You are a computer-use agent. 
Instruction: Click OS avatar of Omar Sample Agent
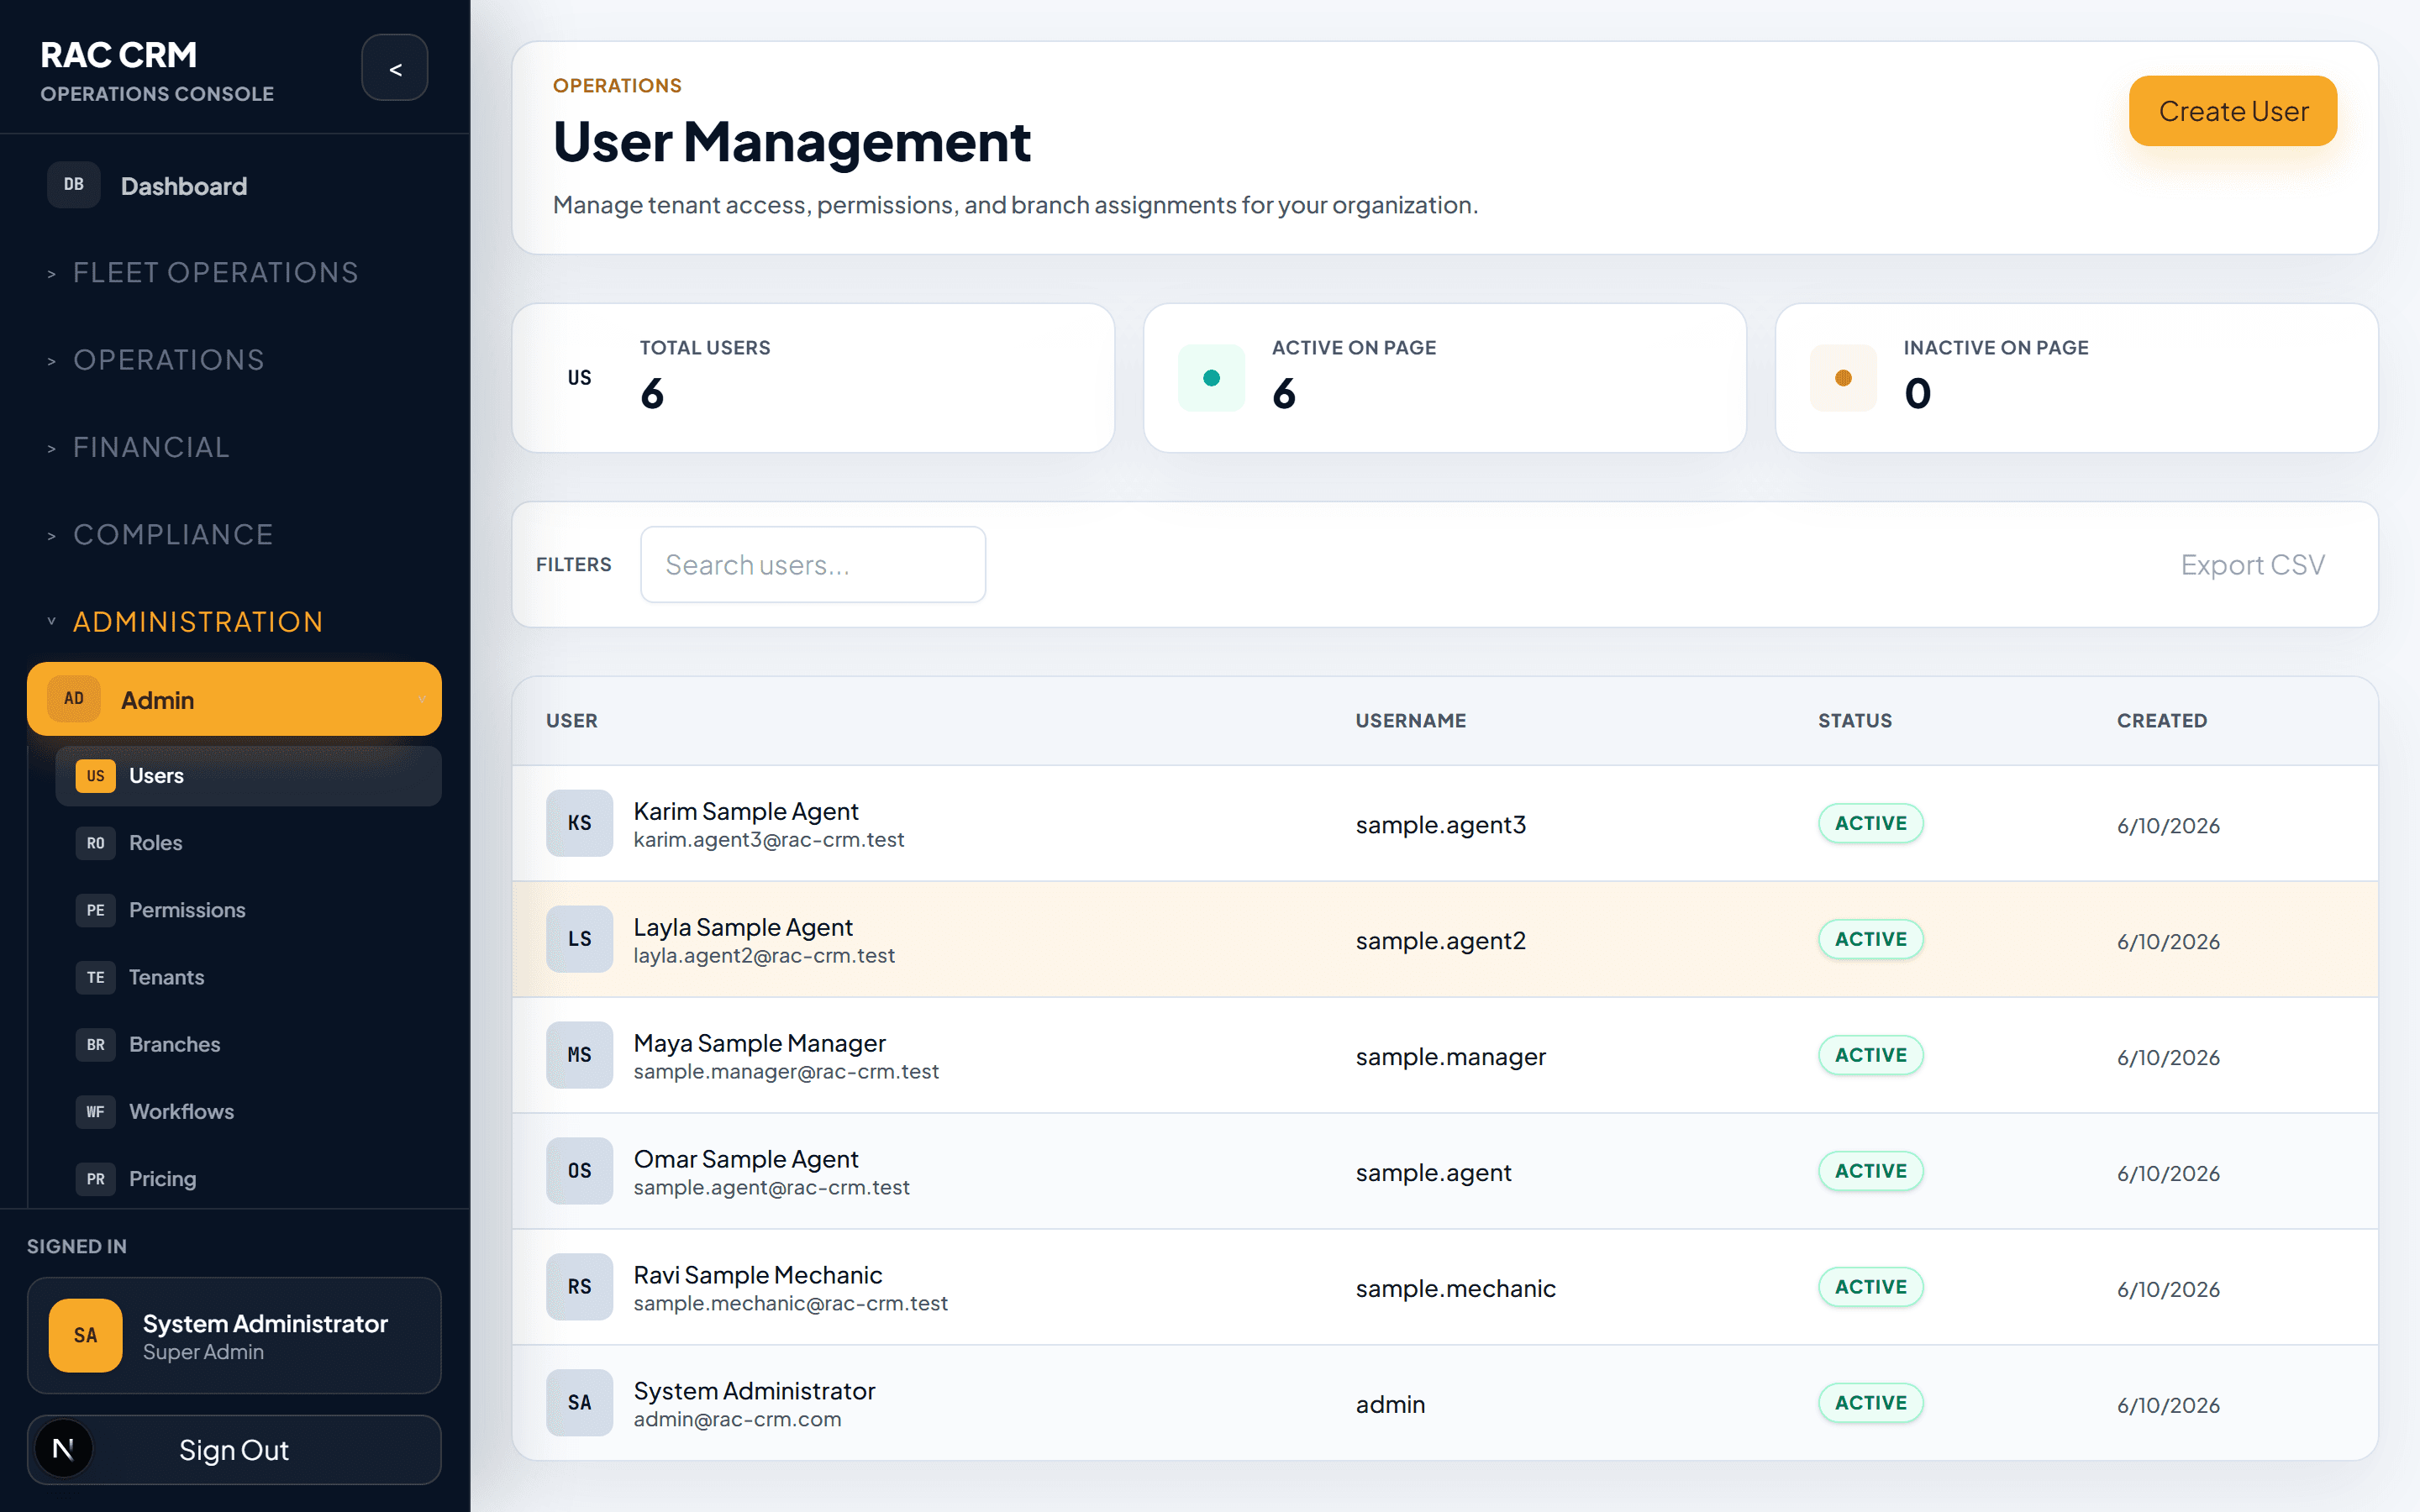[579, 1171]
